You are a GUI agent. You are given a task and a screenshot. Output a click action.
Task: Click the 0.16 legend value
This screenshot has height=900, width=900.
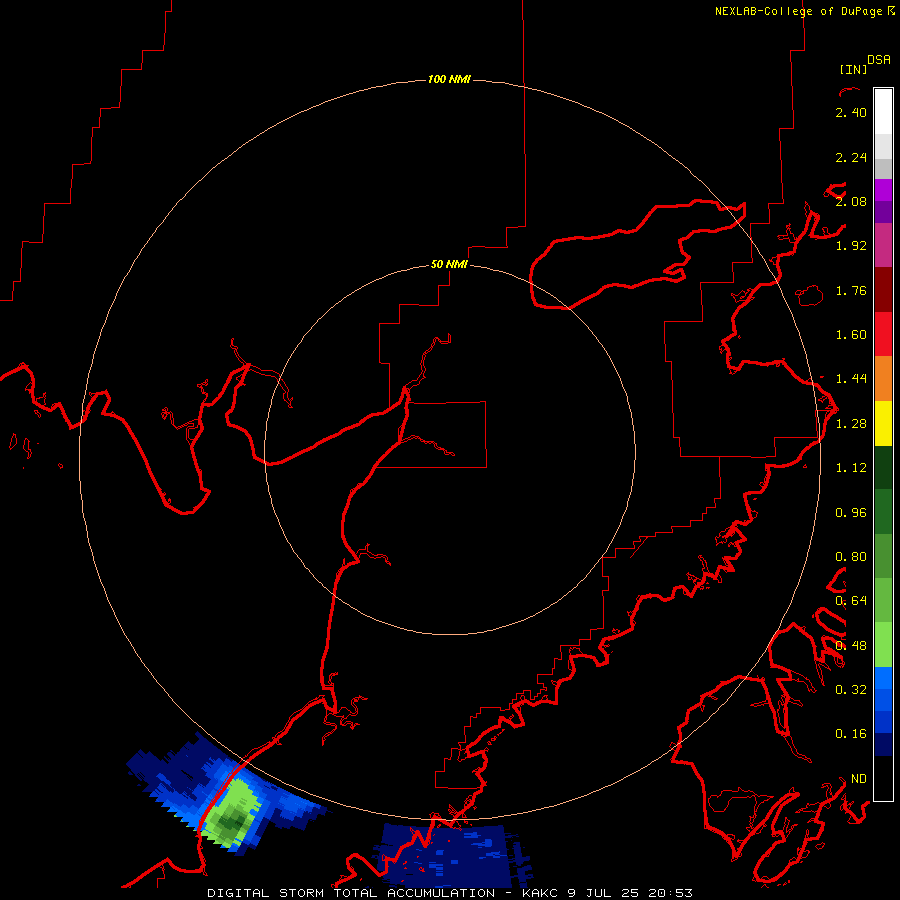click(x=851, y=734)
